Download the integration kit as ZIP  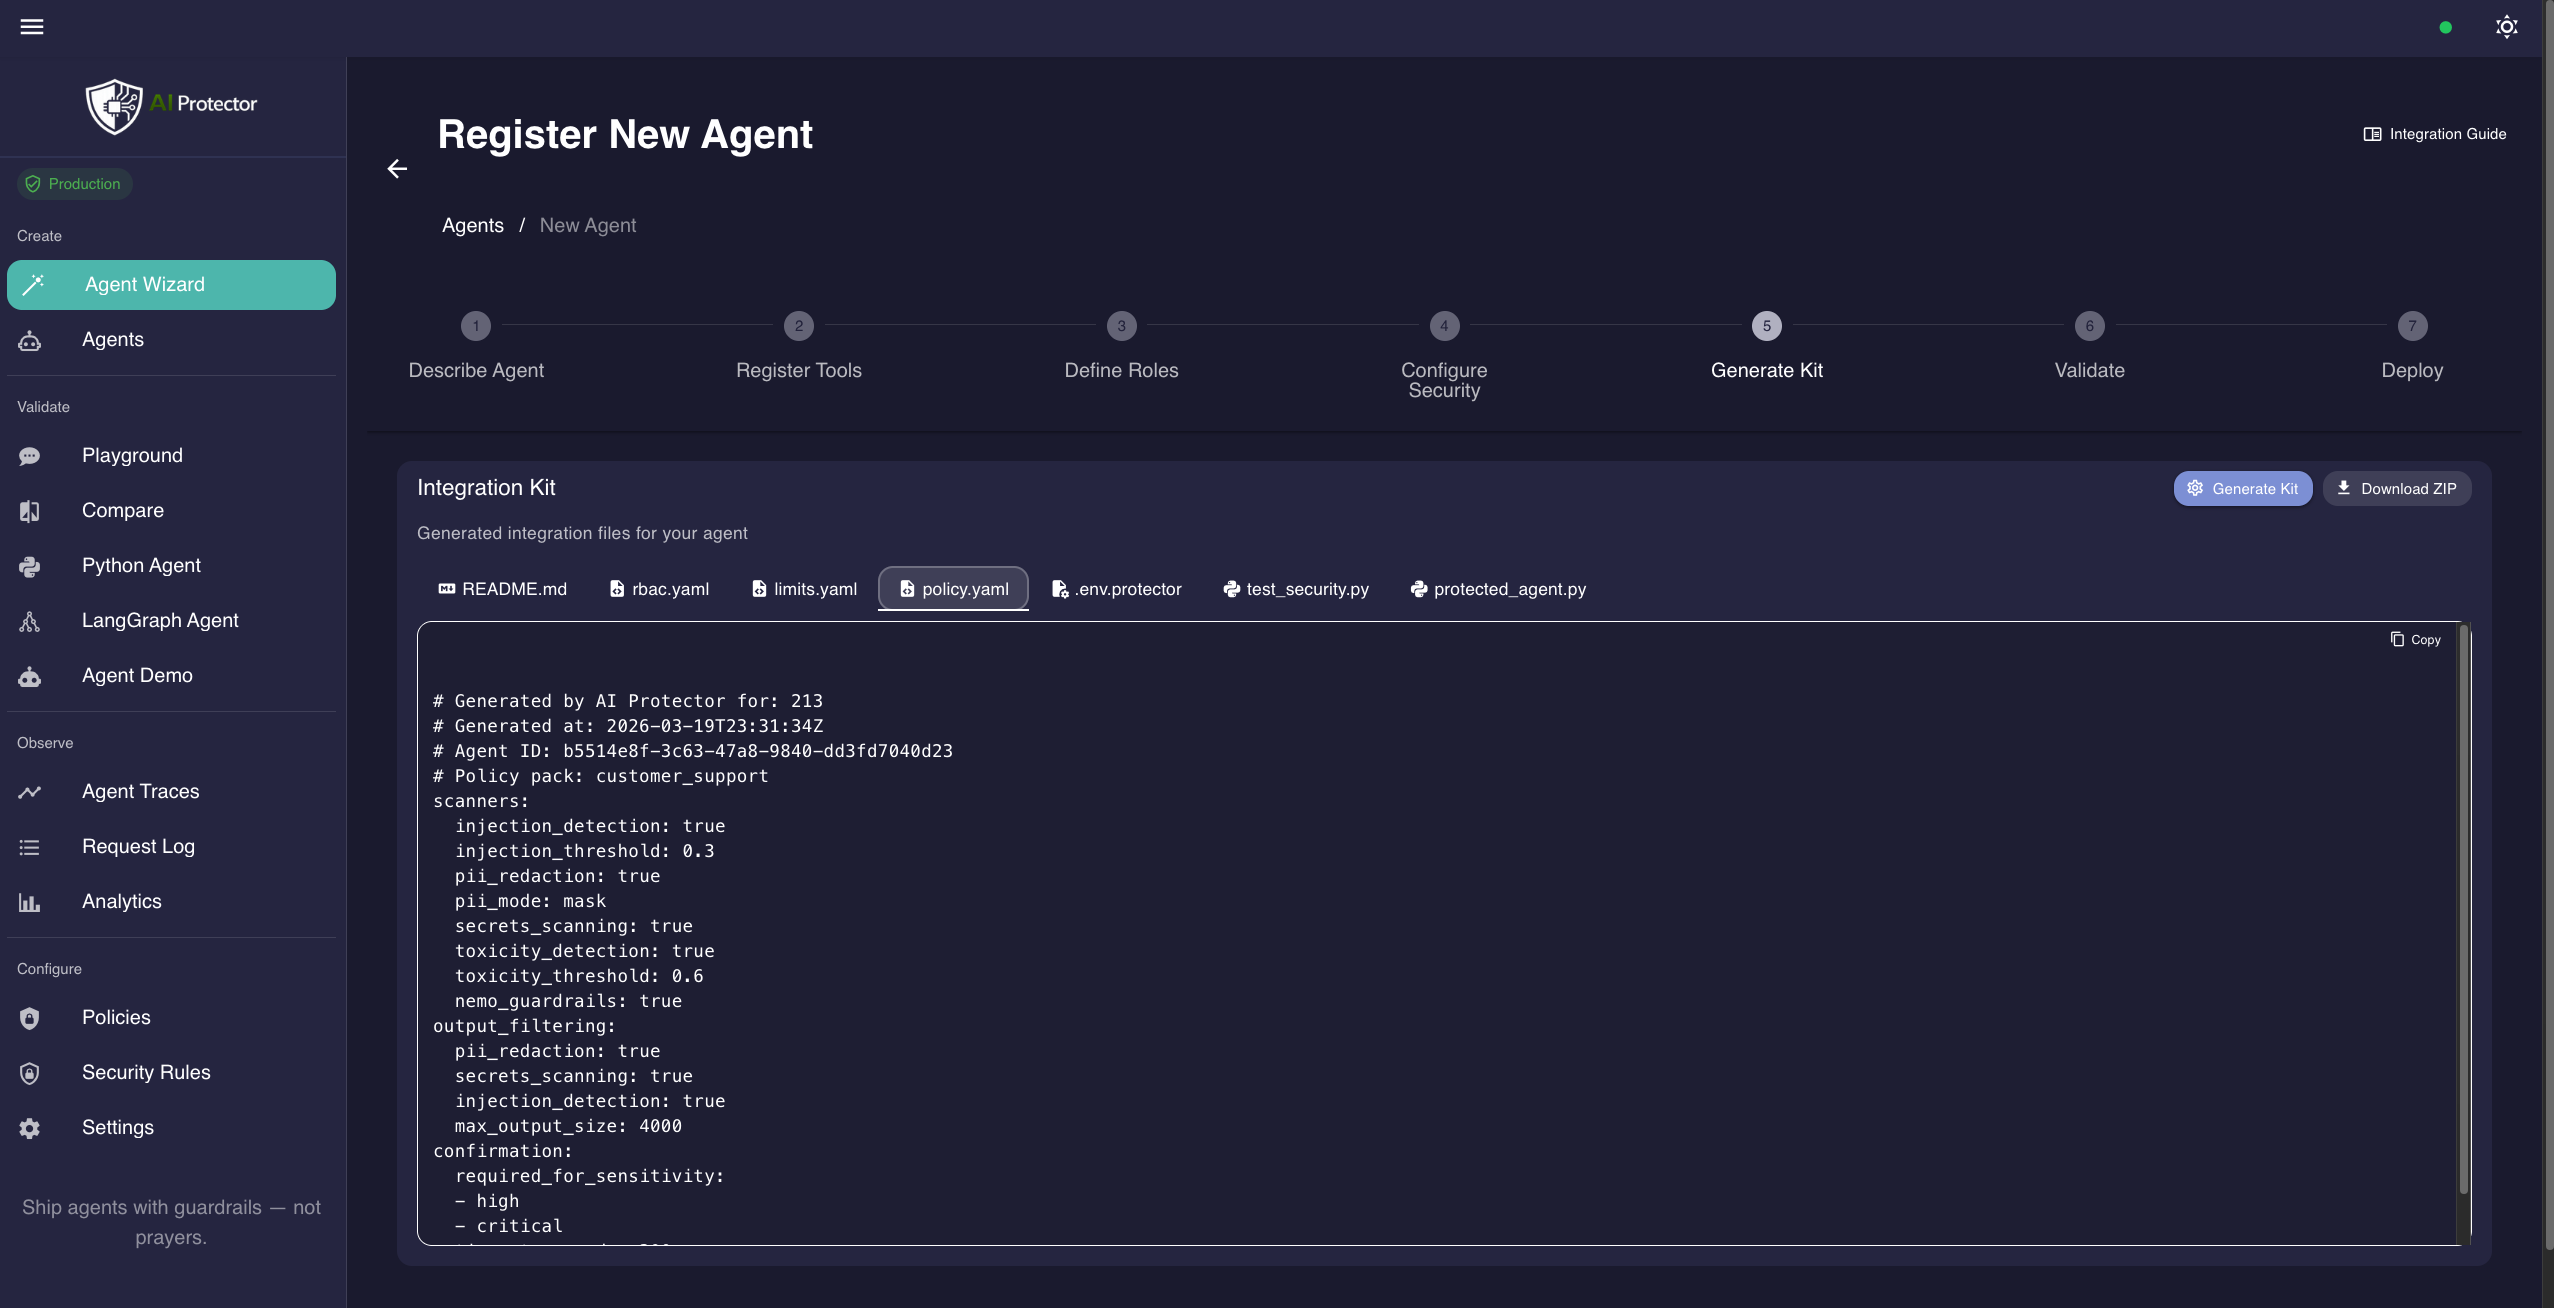coord(2397,488)
